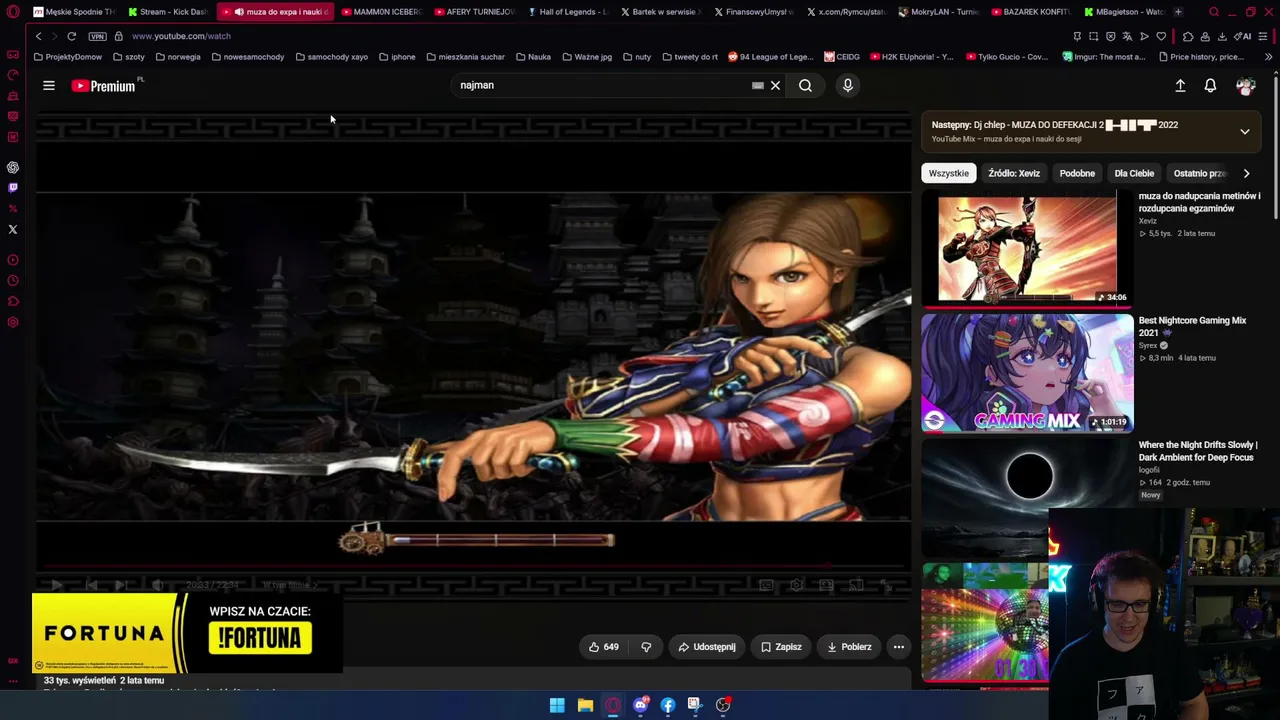The height and width of the screenshot is (720, 1280).
Task: Like the video with 649 likes
Action: [604, 647]
